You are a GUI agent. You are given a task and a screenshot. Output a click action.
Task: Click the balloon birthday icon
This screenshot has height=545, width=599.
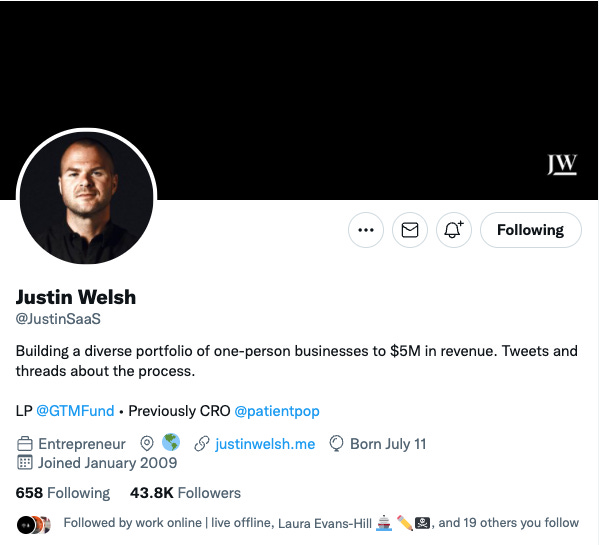pos(336,444)
